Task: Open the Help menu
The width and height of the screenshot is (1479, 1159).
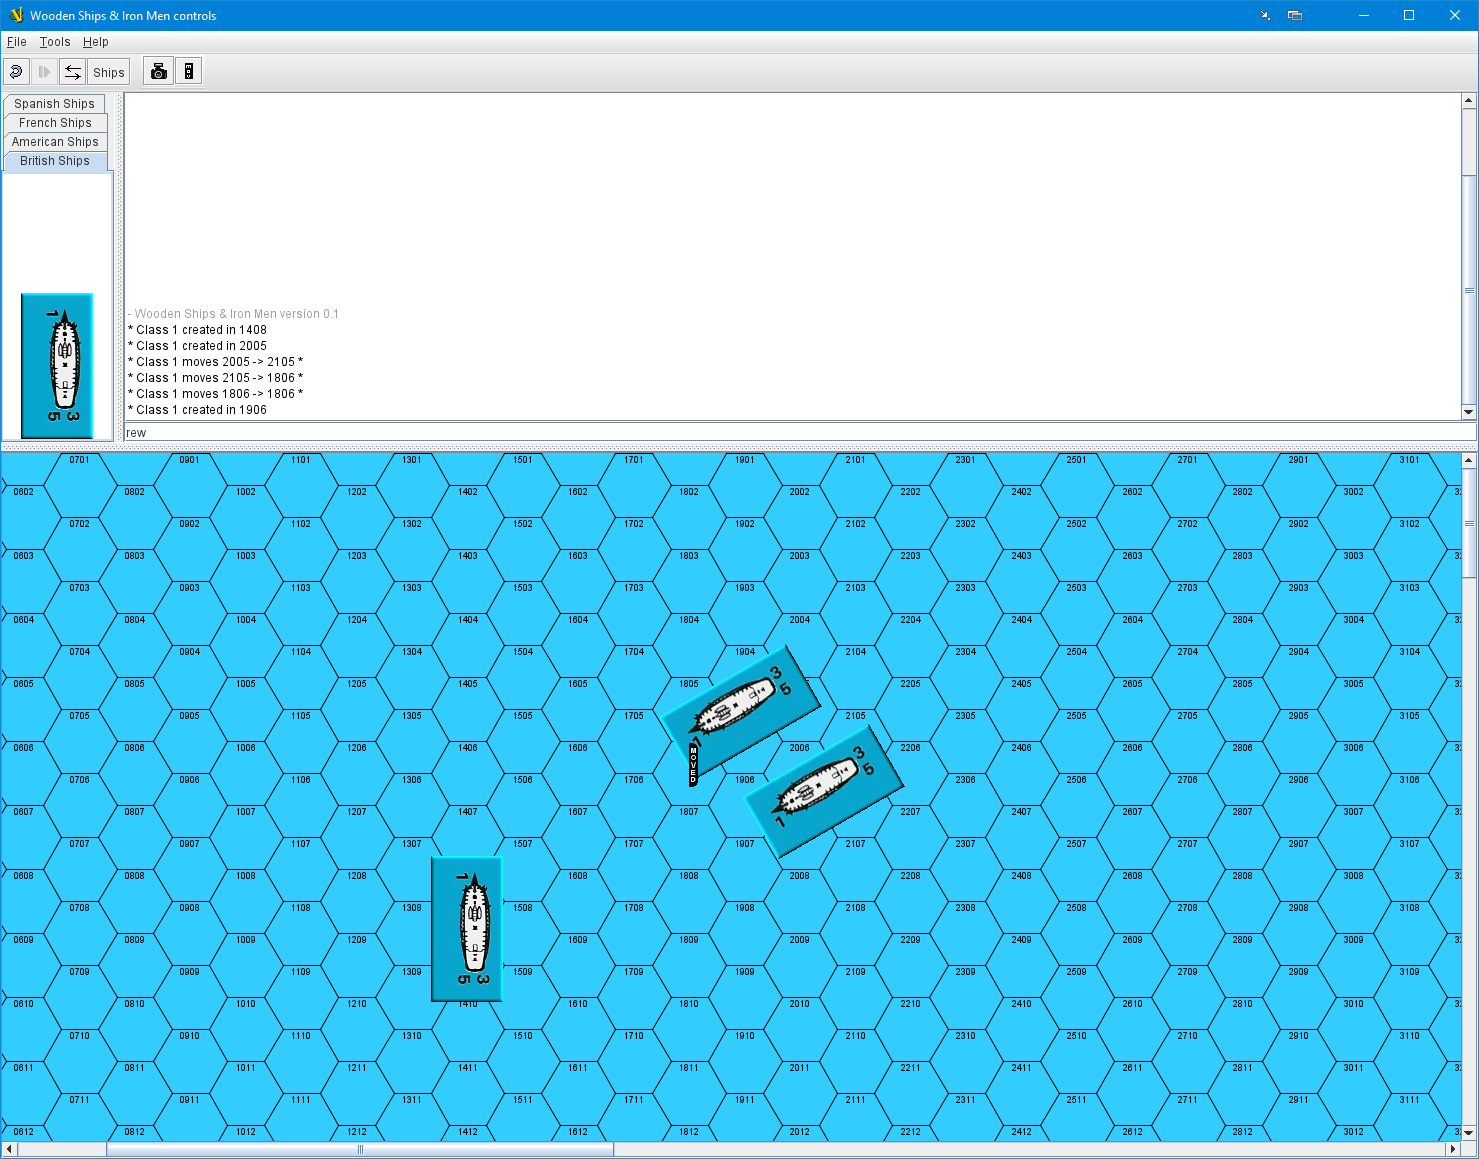Action: click(x=96, y=42)
